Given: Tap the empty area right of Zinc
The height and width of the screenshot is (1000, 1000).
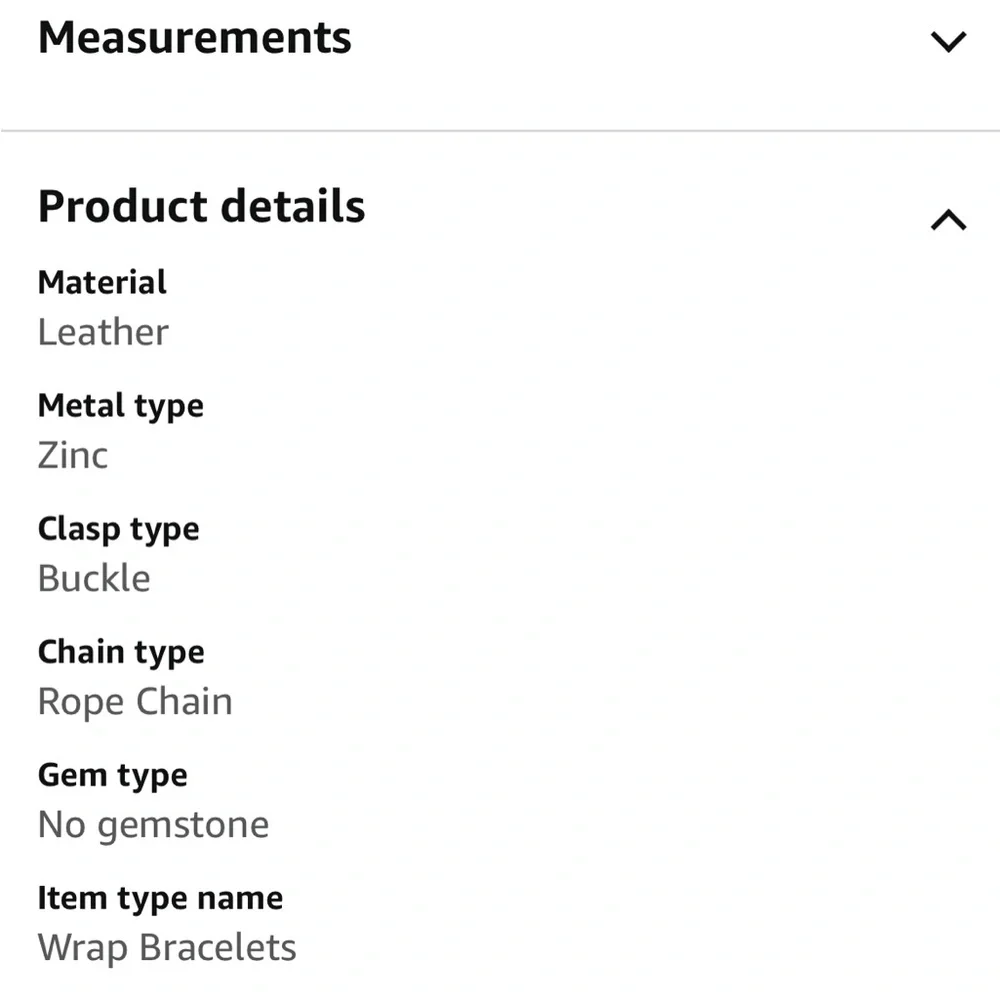Looking at the screenshot, I should pyautogui.click(x=548, y=455).
